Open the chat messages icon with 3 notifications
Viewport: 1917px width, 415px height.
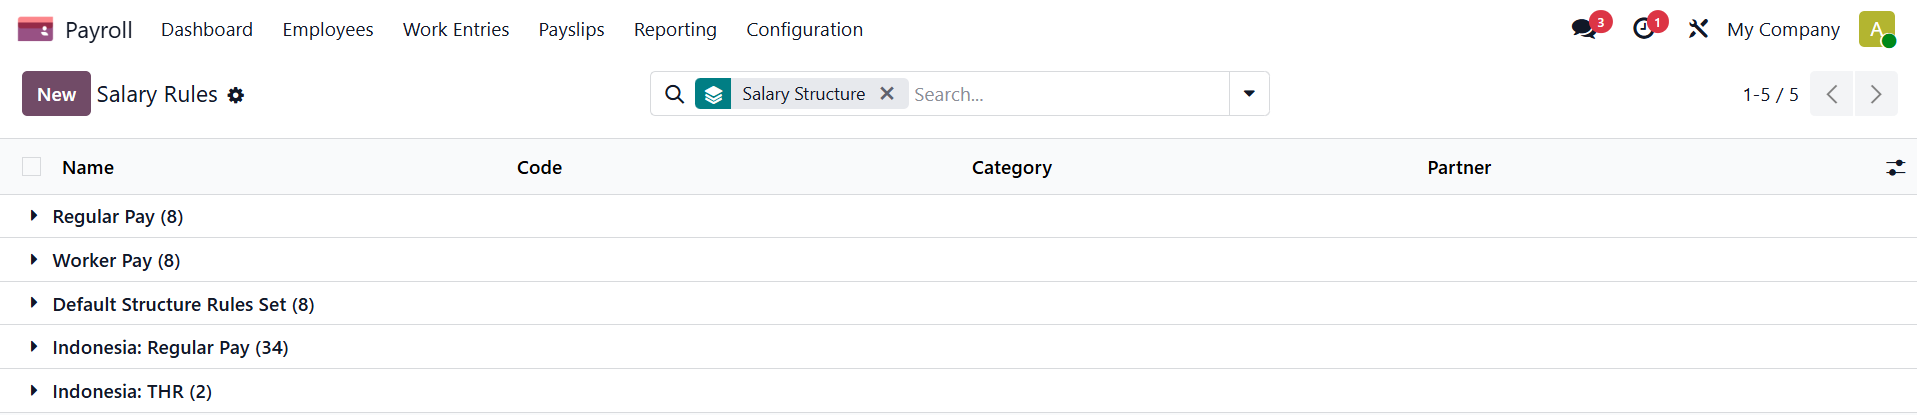(1584, 29)
